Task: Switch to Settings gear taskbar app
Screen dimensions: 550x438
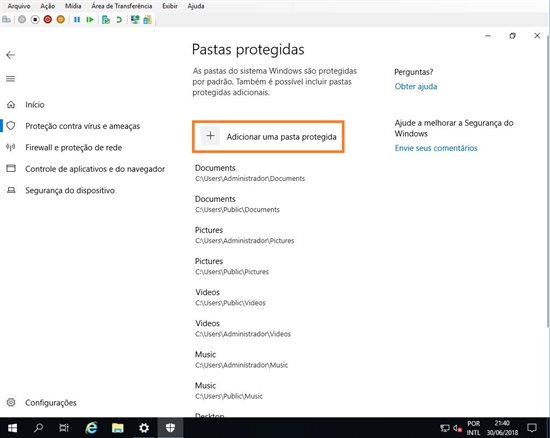Action: coord(144,428)
